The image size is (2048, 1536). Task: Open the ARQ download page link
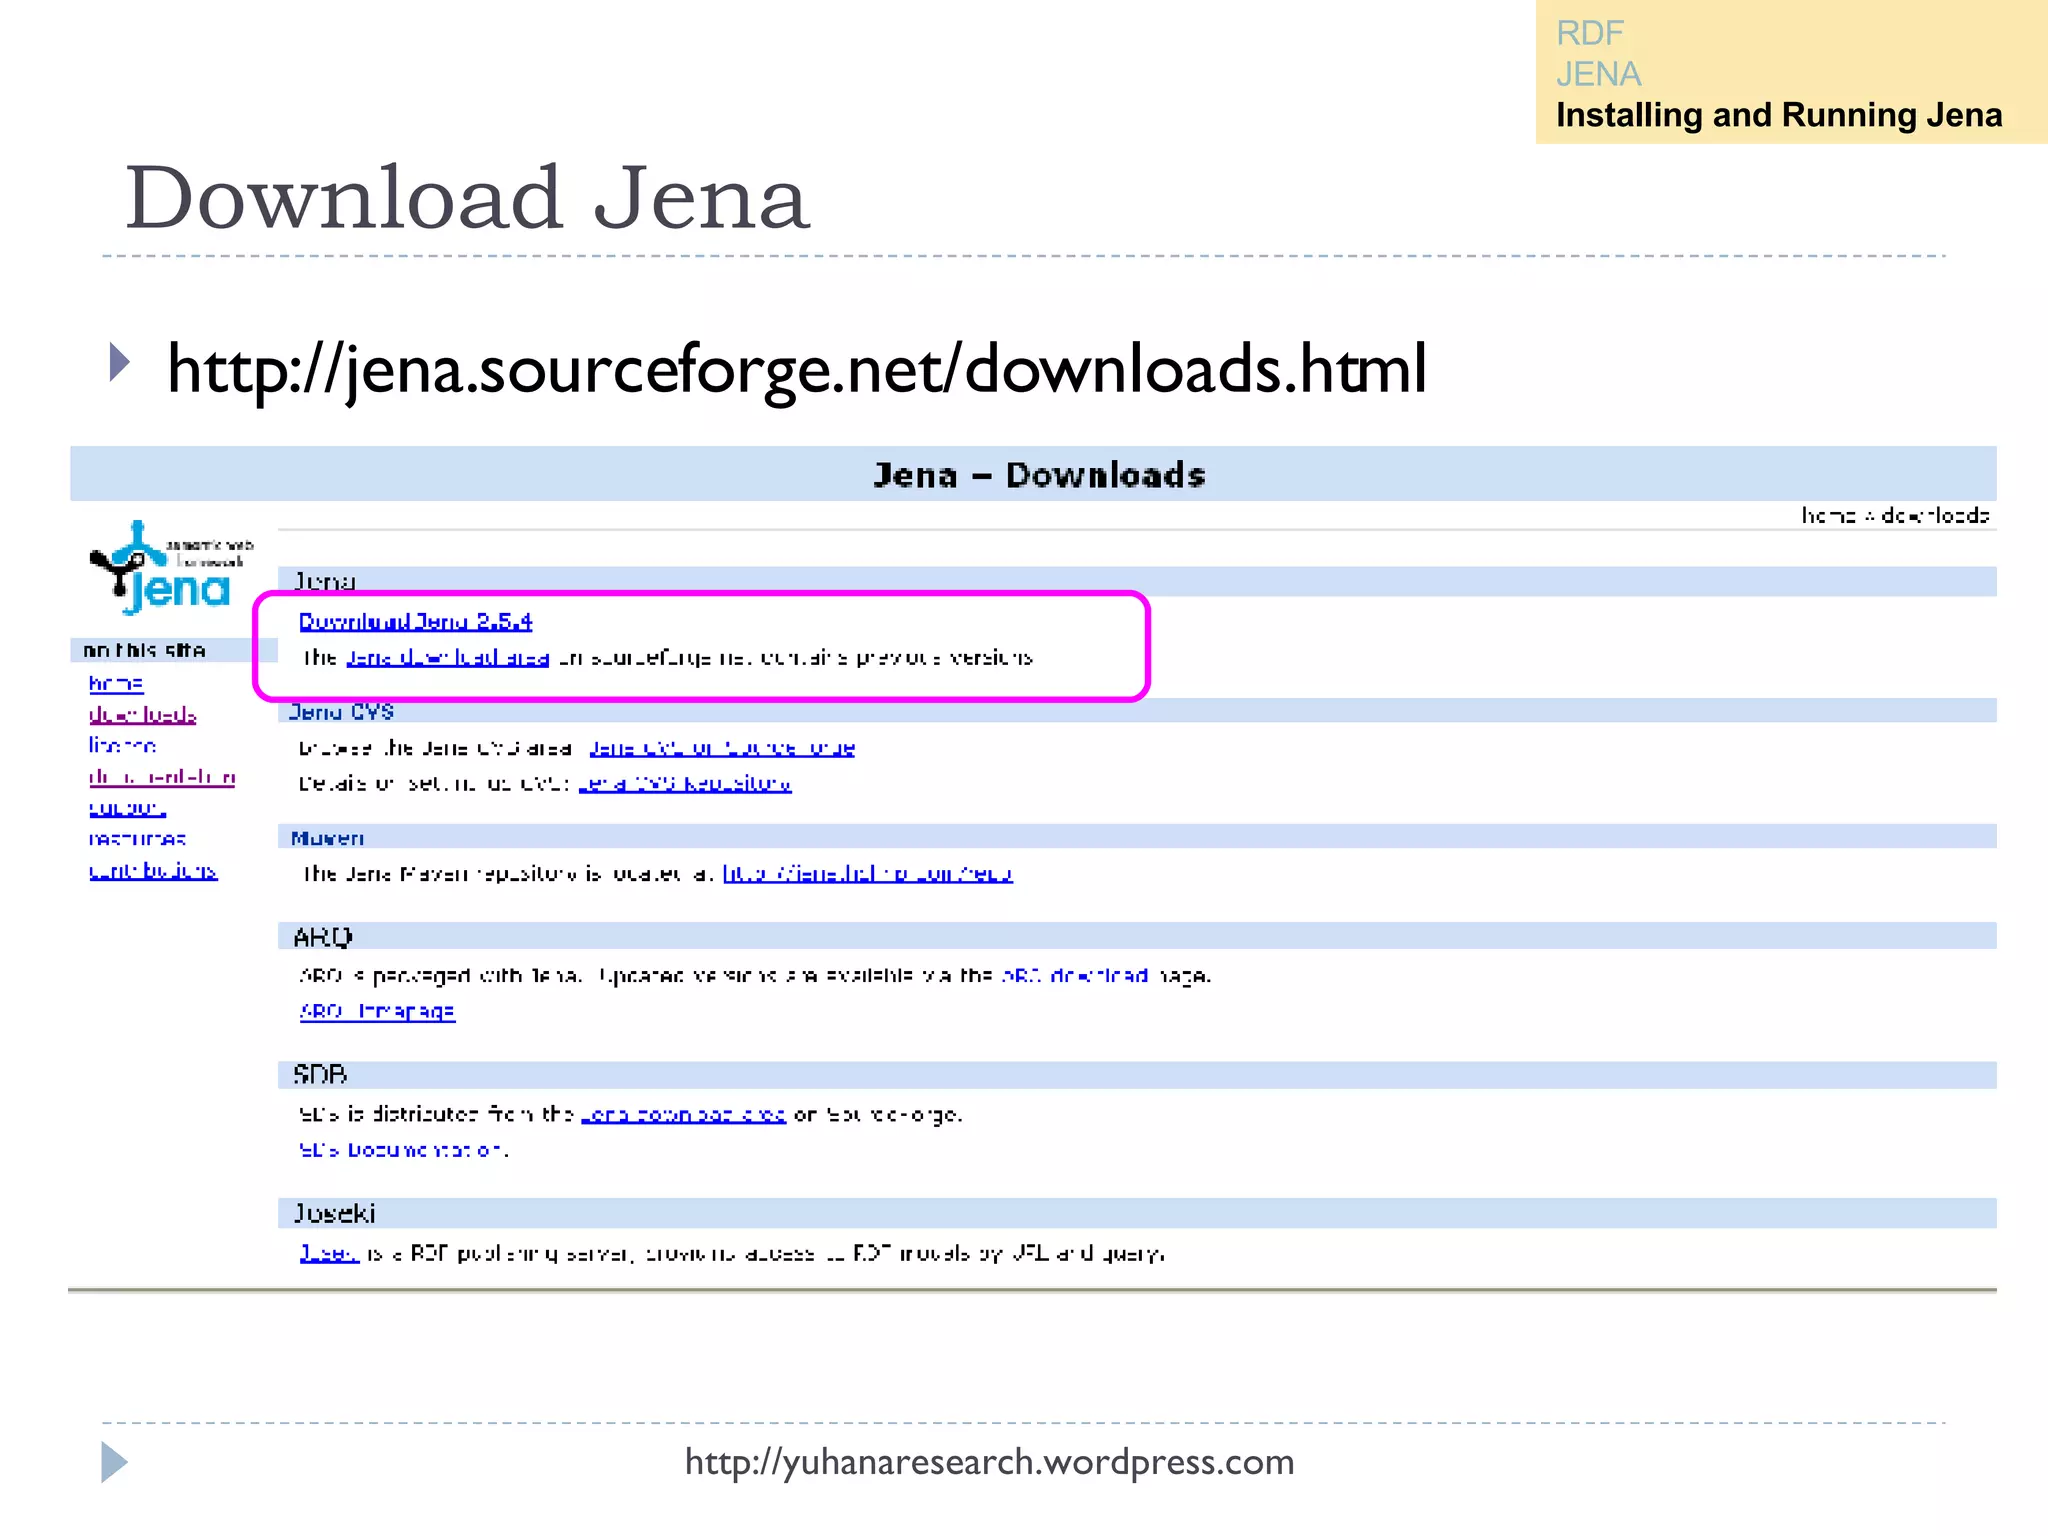coord(1074,975)
